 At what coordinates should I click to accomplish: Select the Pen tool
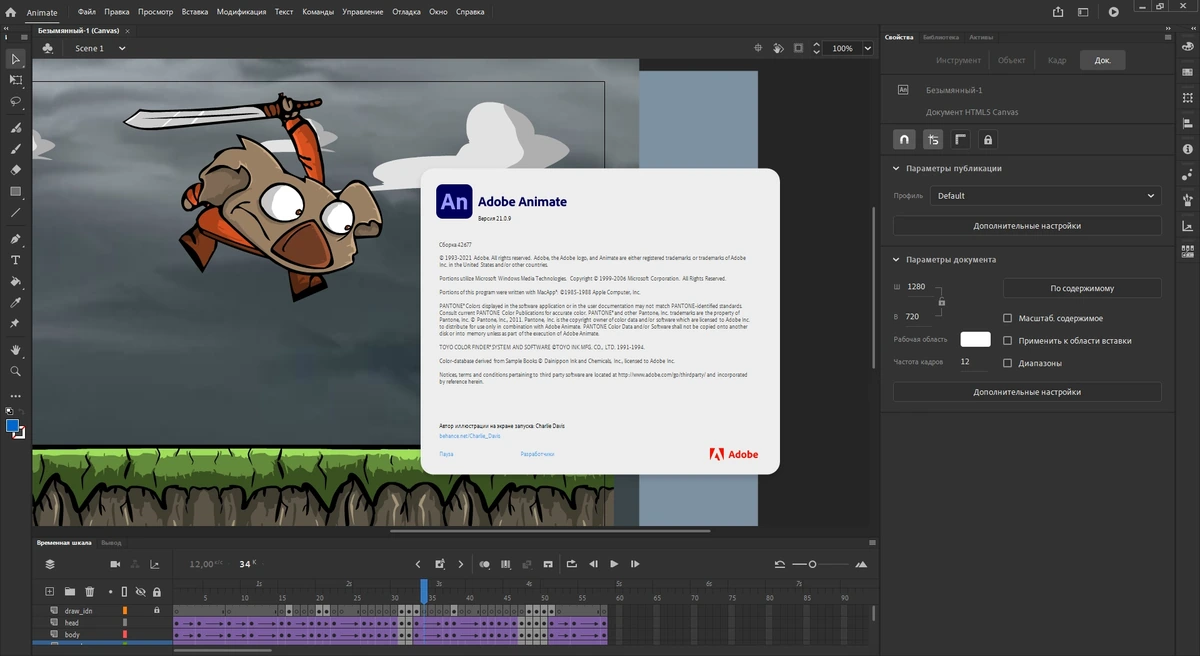[15, 239]
